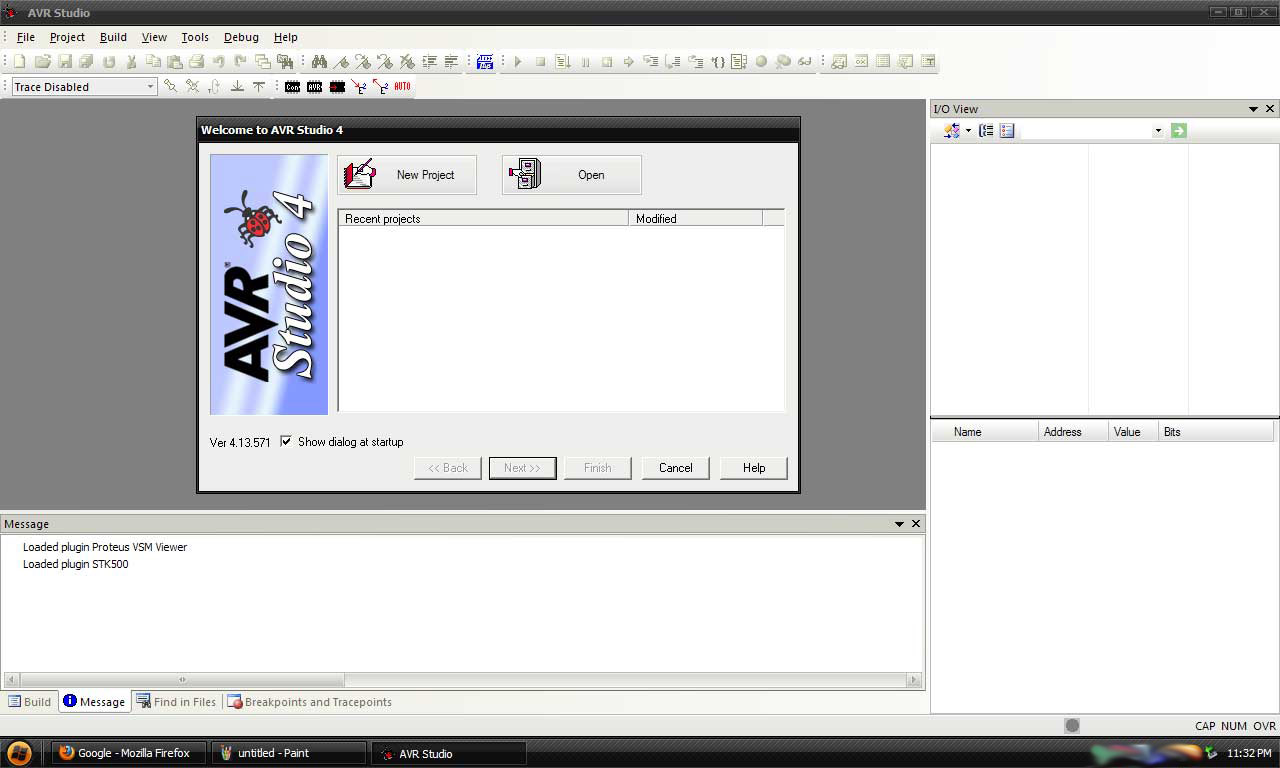Click the Next >> button

[x=522, y=468]
